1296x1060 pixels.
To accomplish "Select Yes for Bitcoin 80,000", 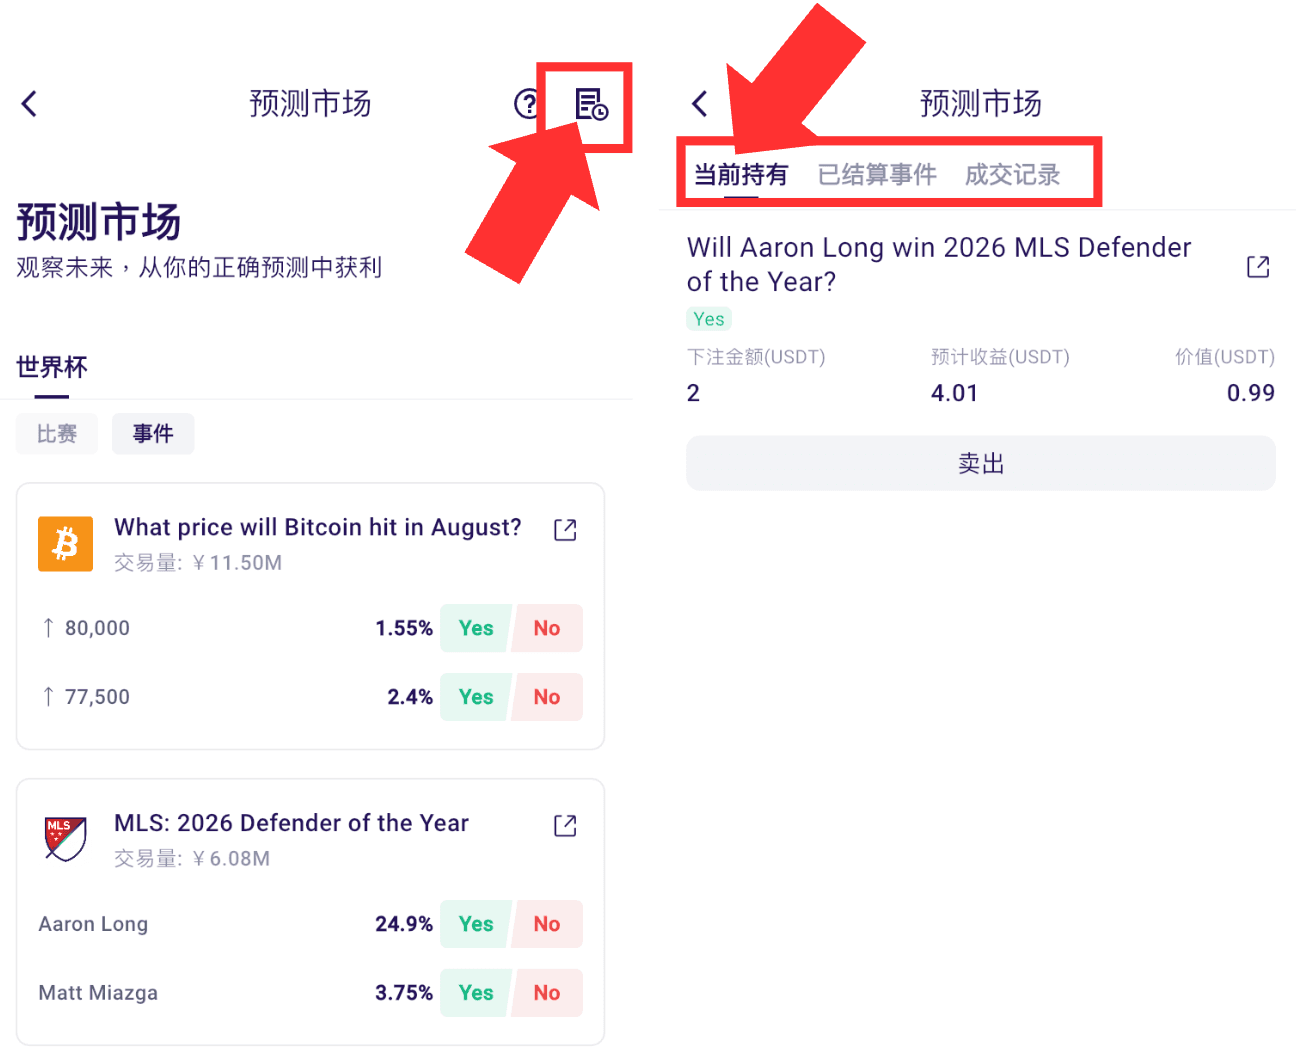I will (x=476, y=628).
